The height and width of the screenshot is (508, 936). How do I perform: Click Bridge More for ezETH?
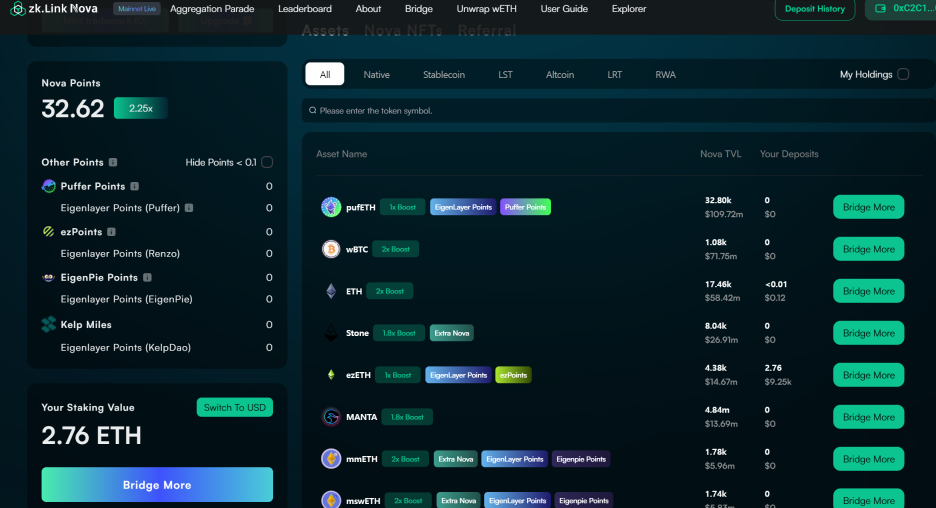869,375
